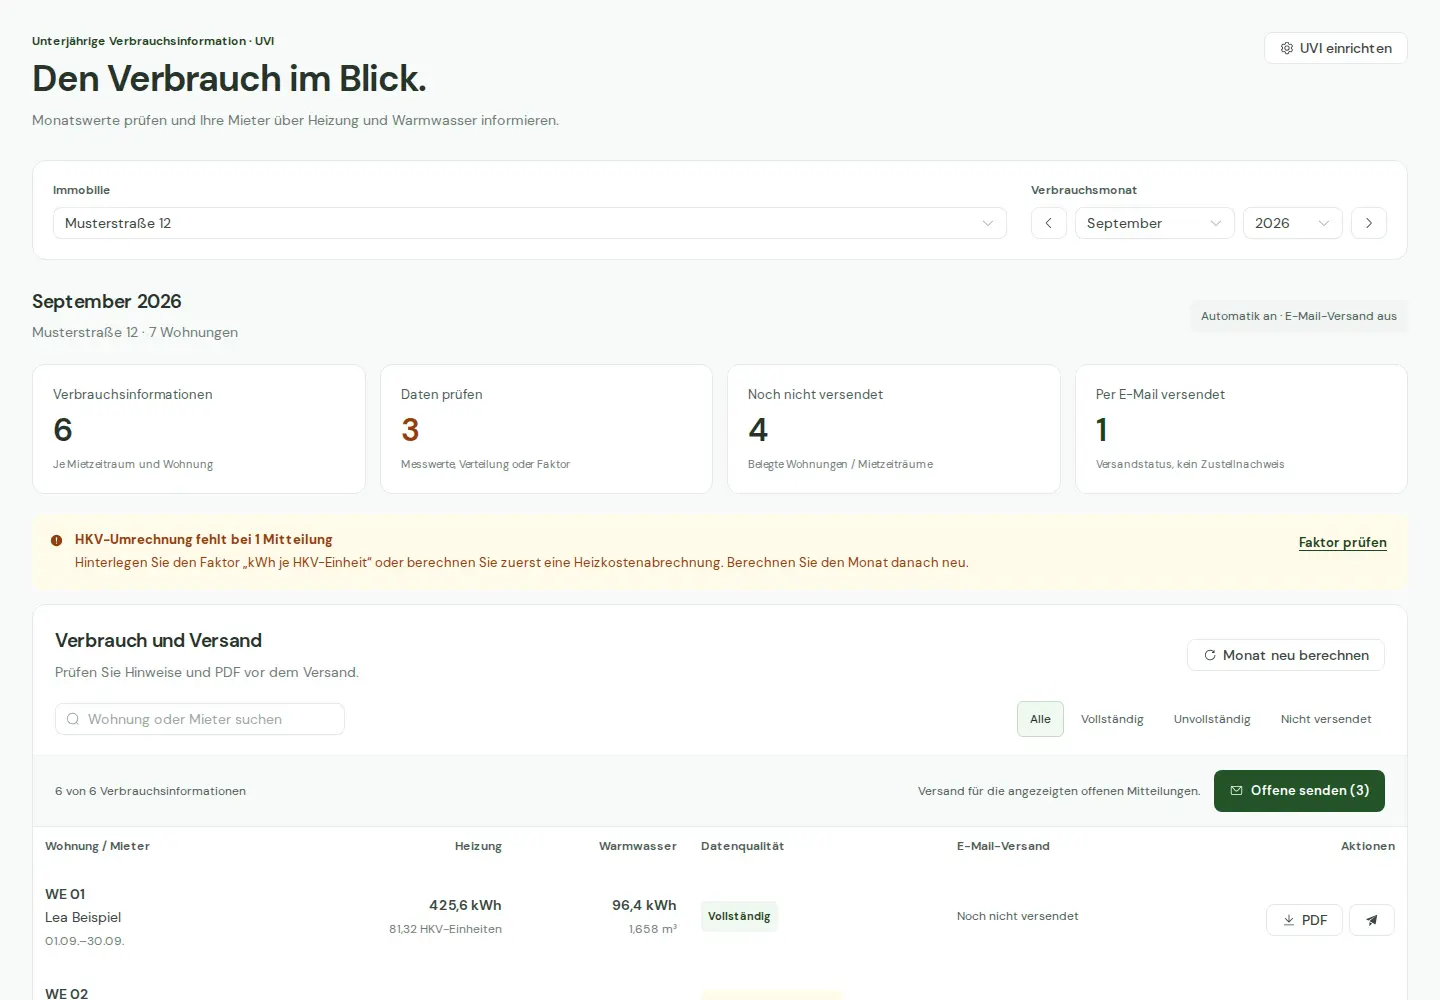Image resolution: width=1440 pixels, height=1000 pixels.
Task: Send Lea Beispiel's notice via paper-plane icon
Action: coord(1372,920)
